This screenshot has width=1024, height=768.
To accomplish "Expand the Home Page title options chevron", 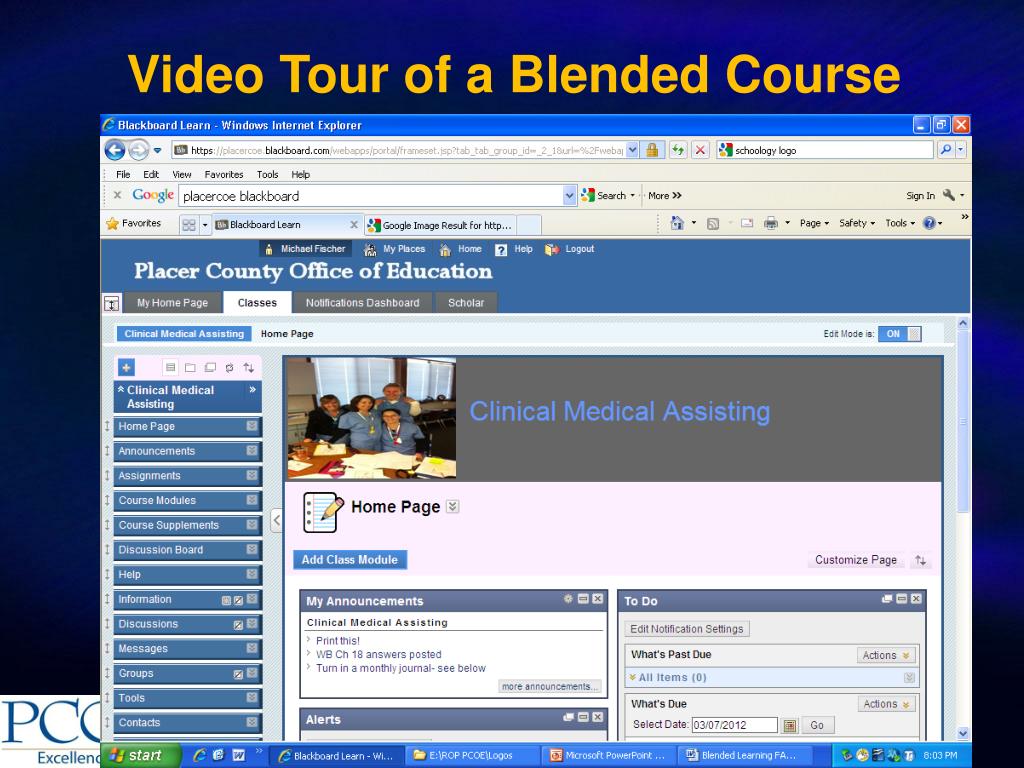I will point(453,507).
